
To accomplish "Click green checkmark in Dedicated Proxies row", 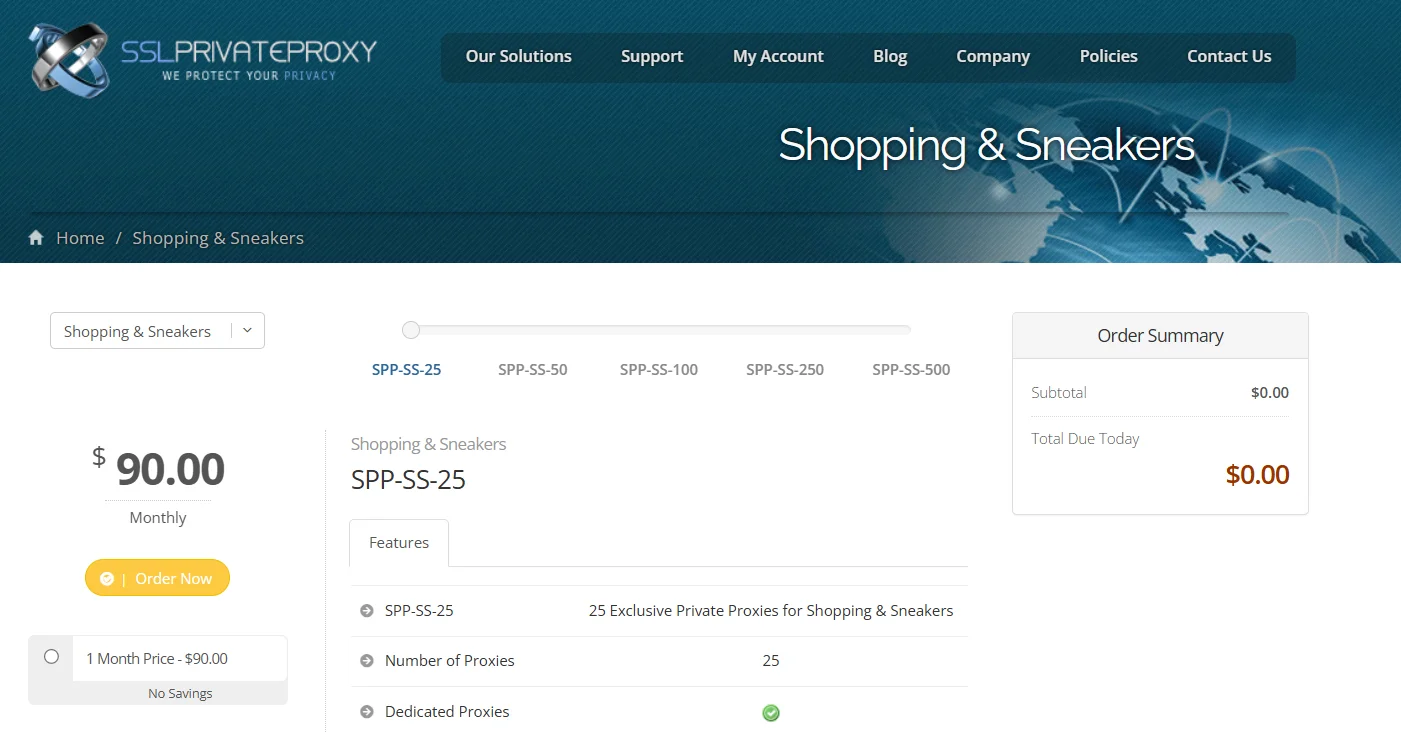I will click(771, 713).
